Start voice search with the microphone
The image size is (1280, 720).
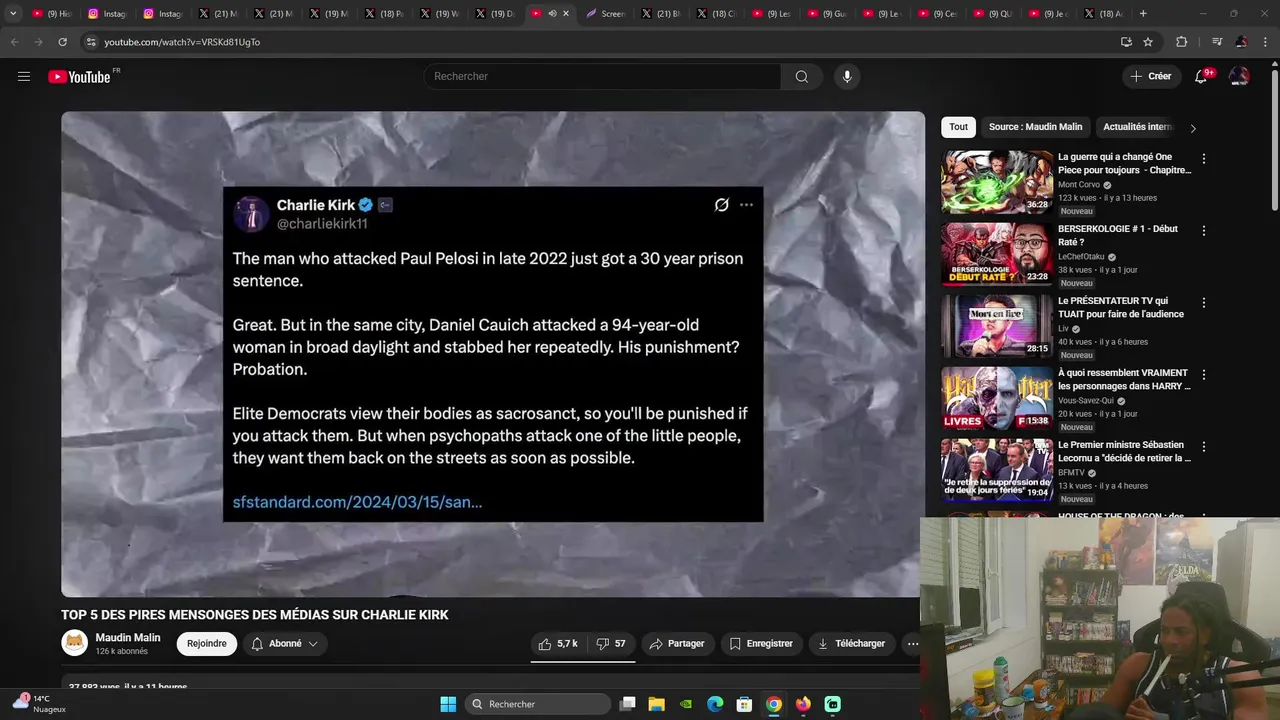click(x=847, y=76)
